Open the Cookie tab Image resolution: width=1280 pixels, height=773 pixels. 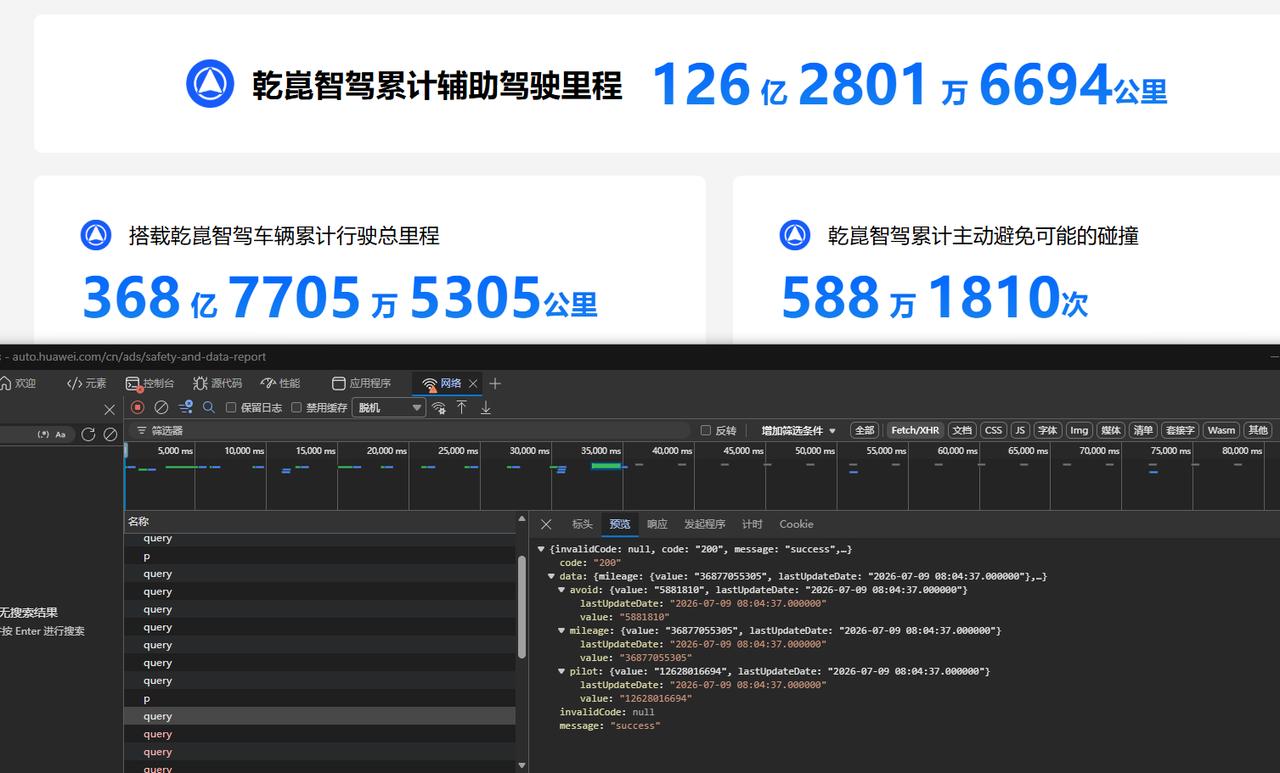[796, 524]
